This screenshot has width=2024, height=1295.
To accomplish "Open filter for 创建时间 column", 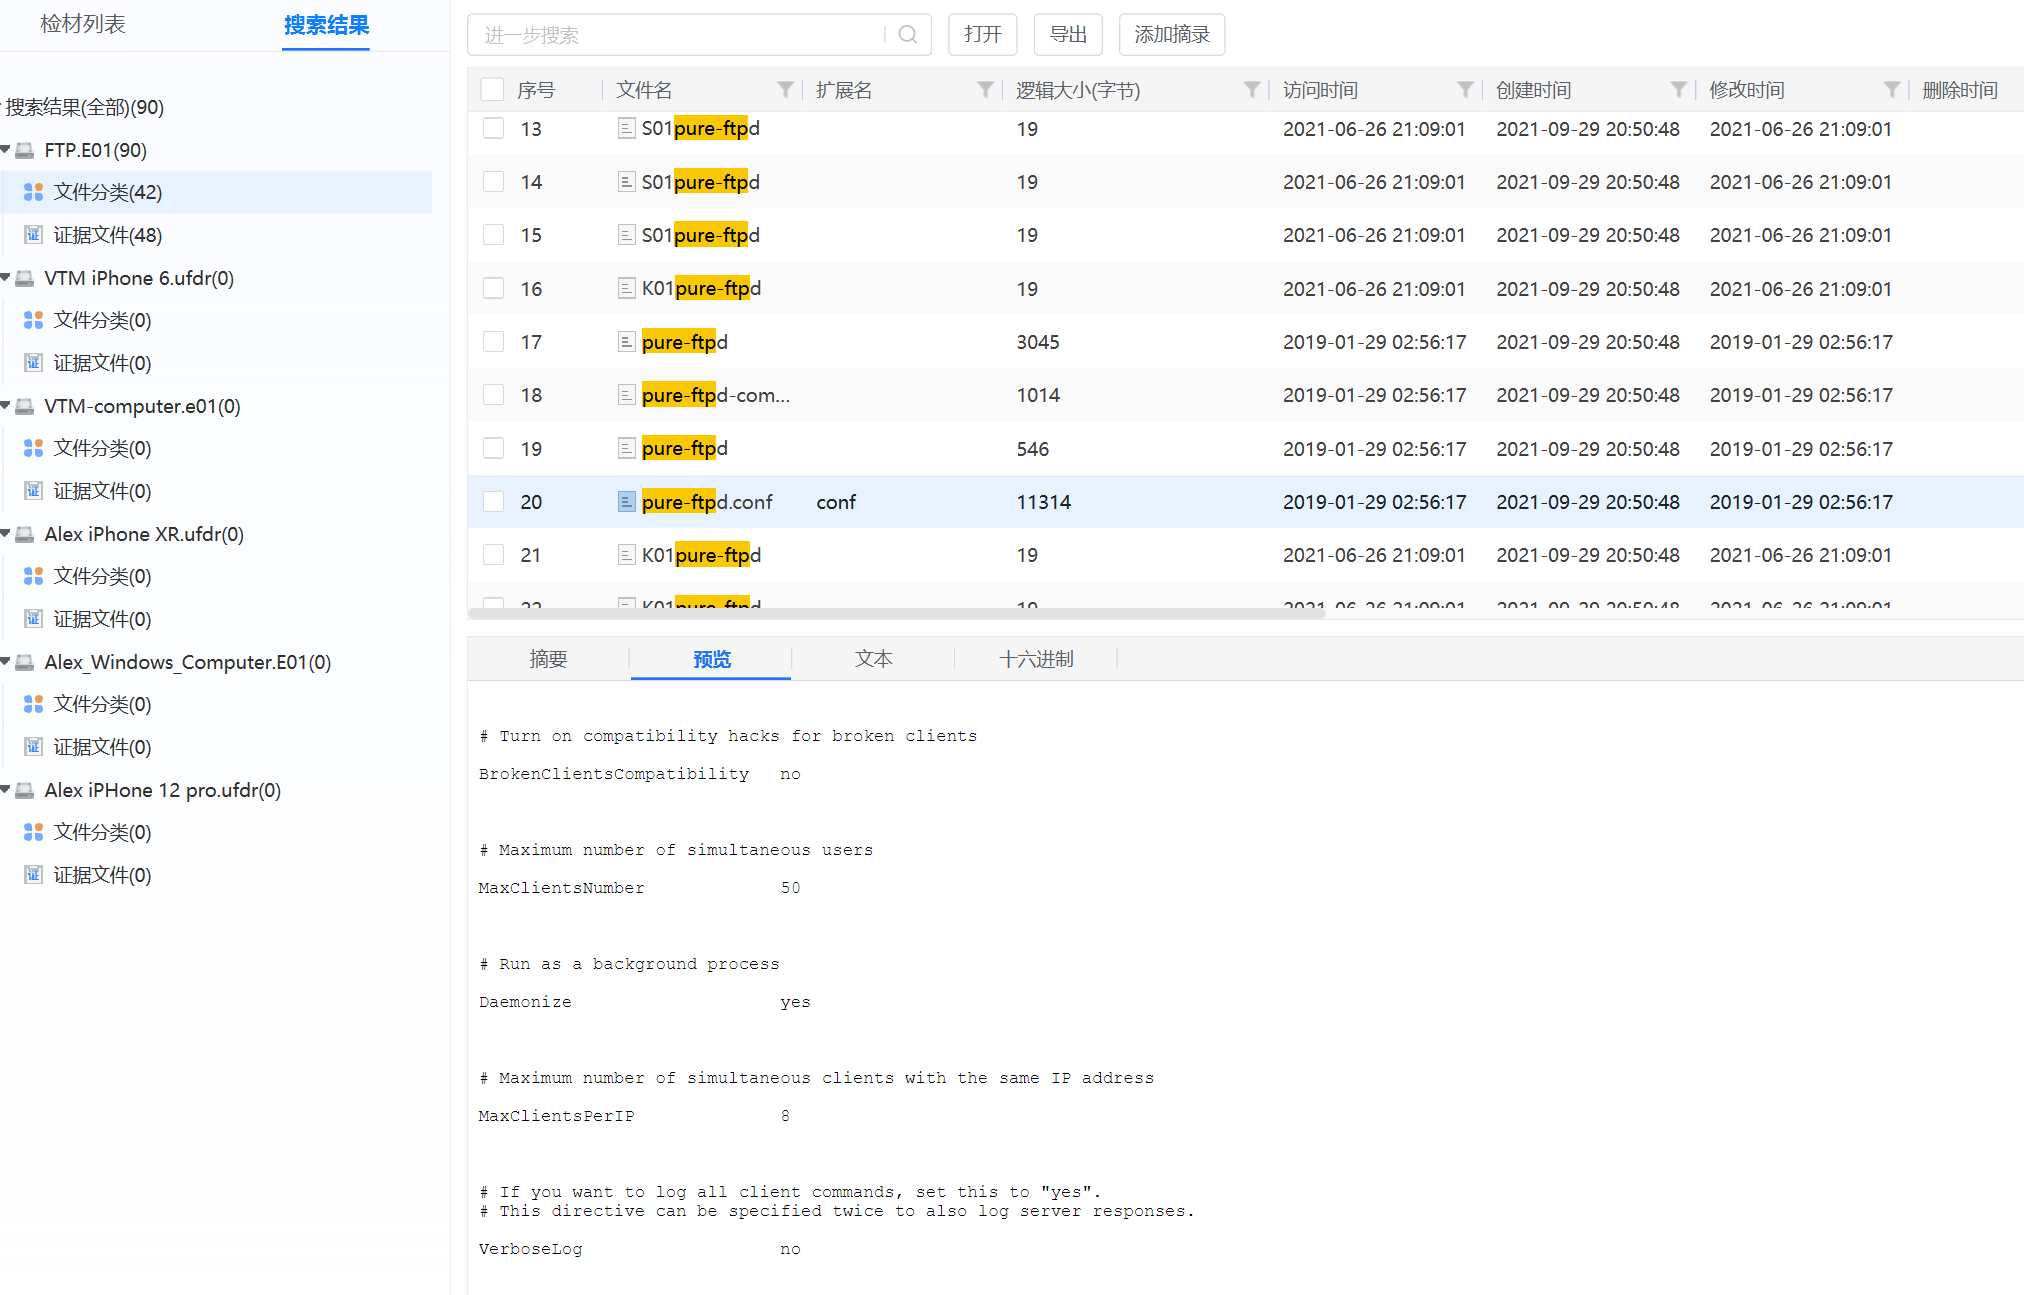I will tap(1678, 90).
